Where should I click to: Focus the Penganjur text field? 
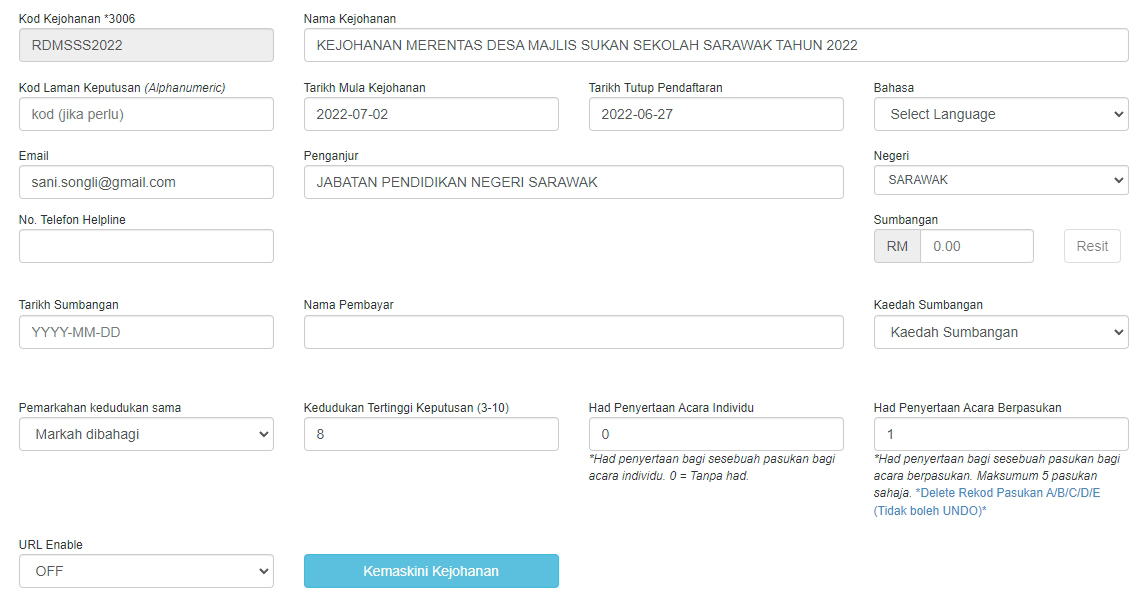click(x=573, y=182)
